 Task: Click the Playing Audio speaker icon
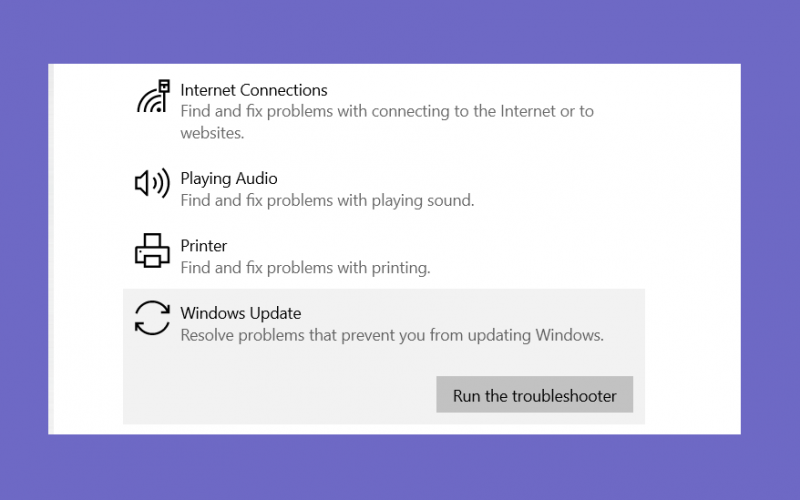click(x=152, y=183)
